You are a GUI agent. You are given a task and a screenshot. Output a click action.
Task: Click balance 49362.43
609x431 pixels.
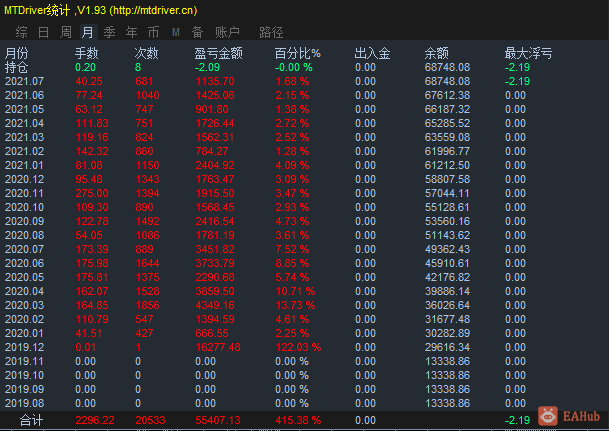click(447, 249)
